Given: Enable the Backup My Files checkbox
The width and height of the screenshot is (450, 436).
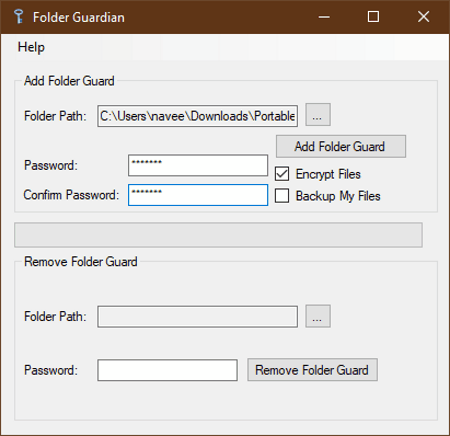Looking at the screenshot, I should click(x=282, y=196).
